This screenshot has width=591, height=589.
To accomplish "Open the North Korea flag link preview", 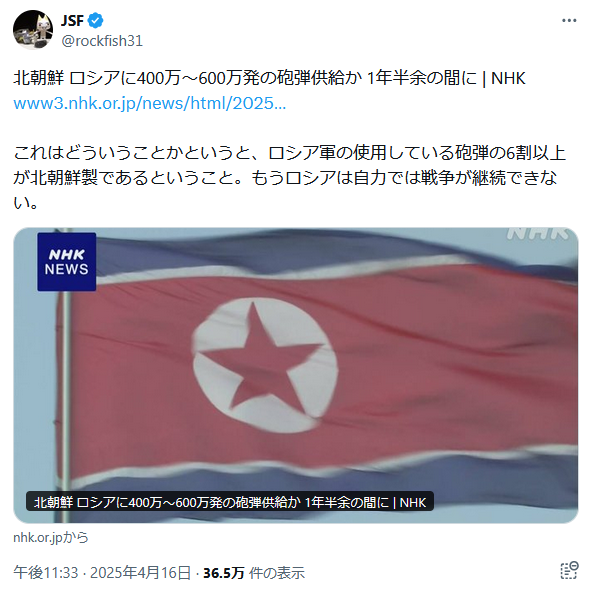I will pyautogui.click(x=296, y=375).
